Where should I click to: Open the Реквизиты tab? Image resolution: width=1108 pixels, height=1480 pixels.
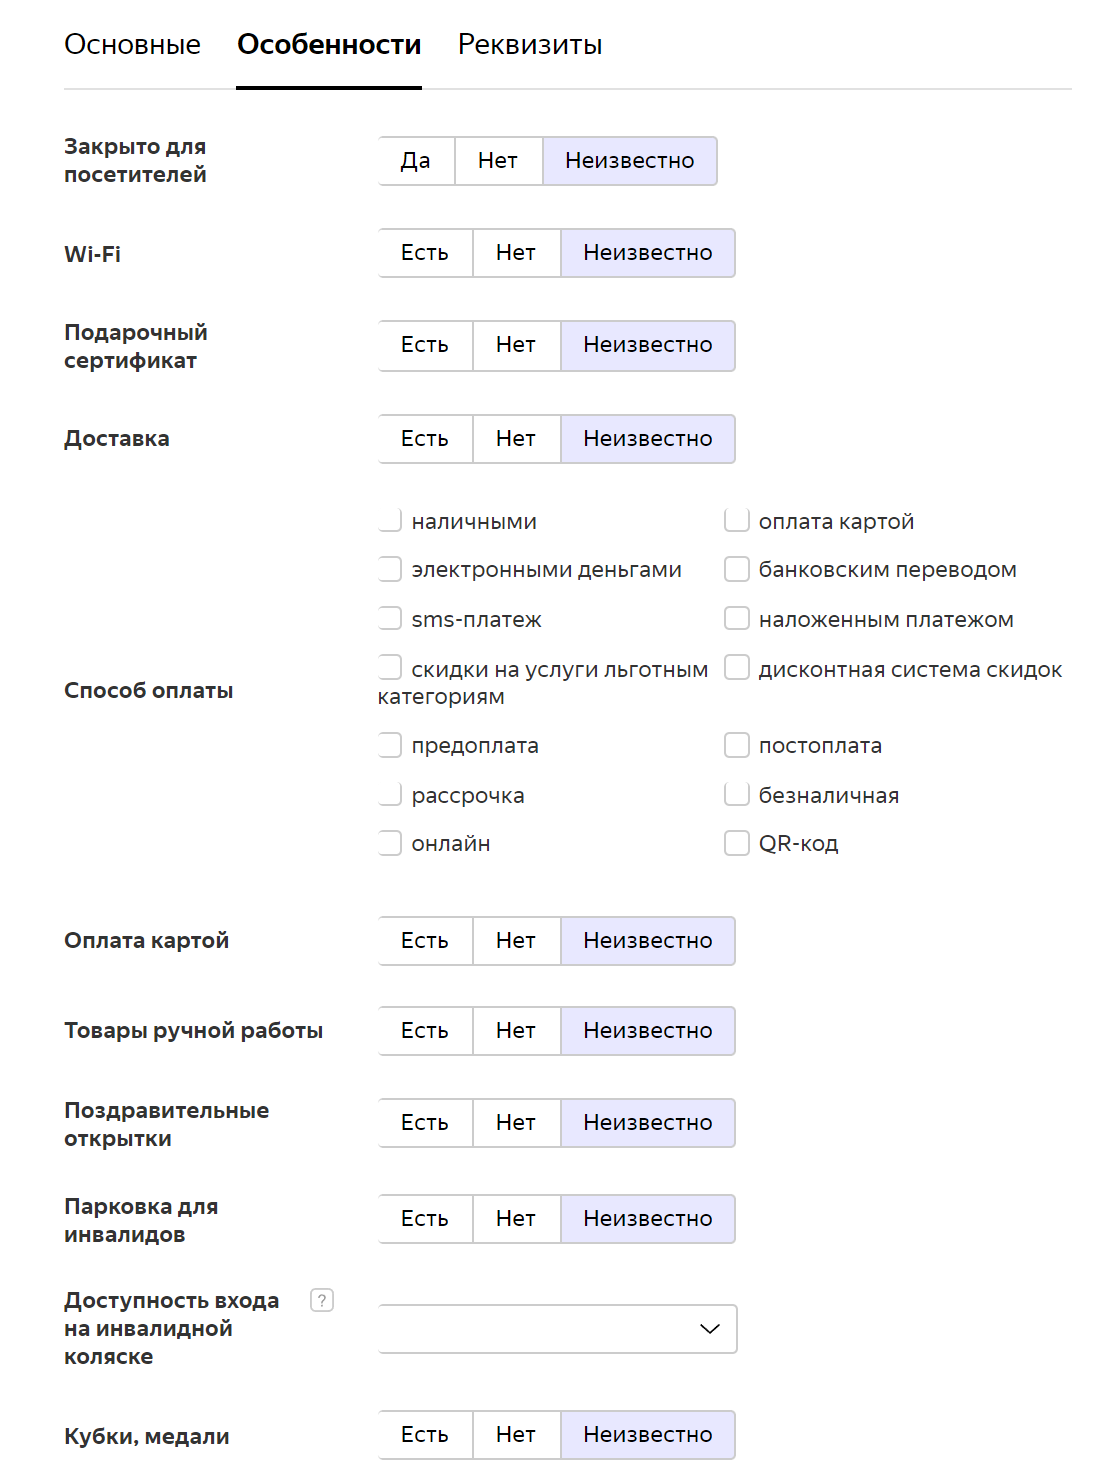[x=530, y=45]
